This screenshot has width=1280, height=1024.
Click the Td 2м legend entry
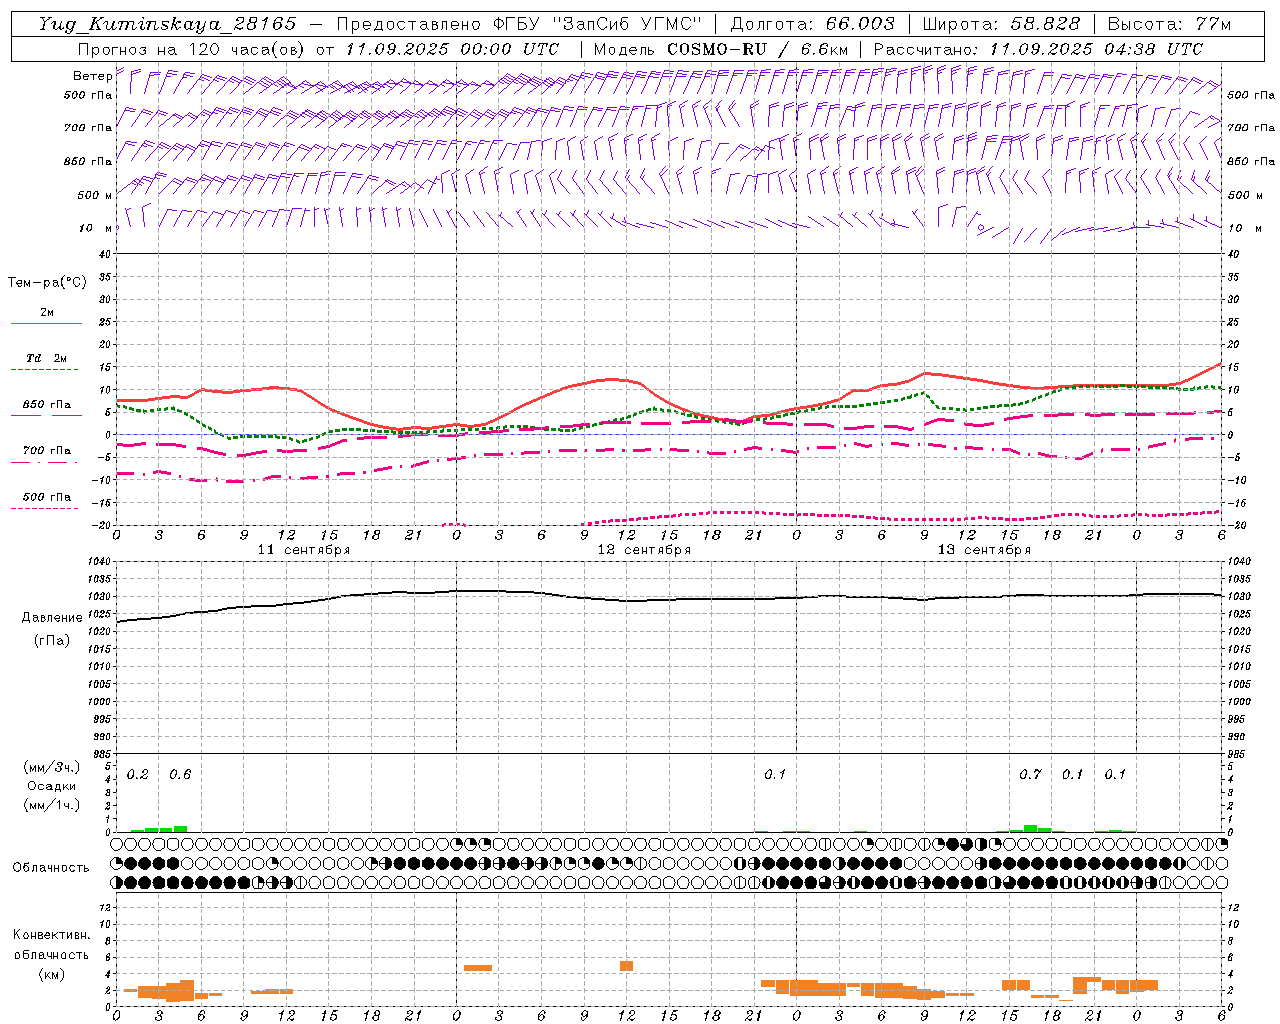[x=47, y=358]
